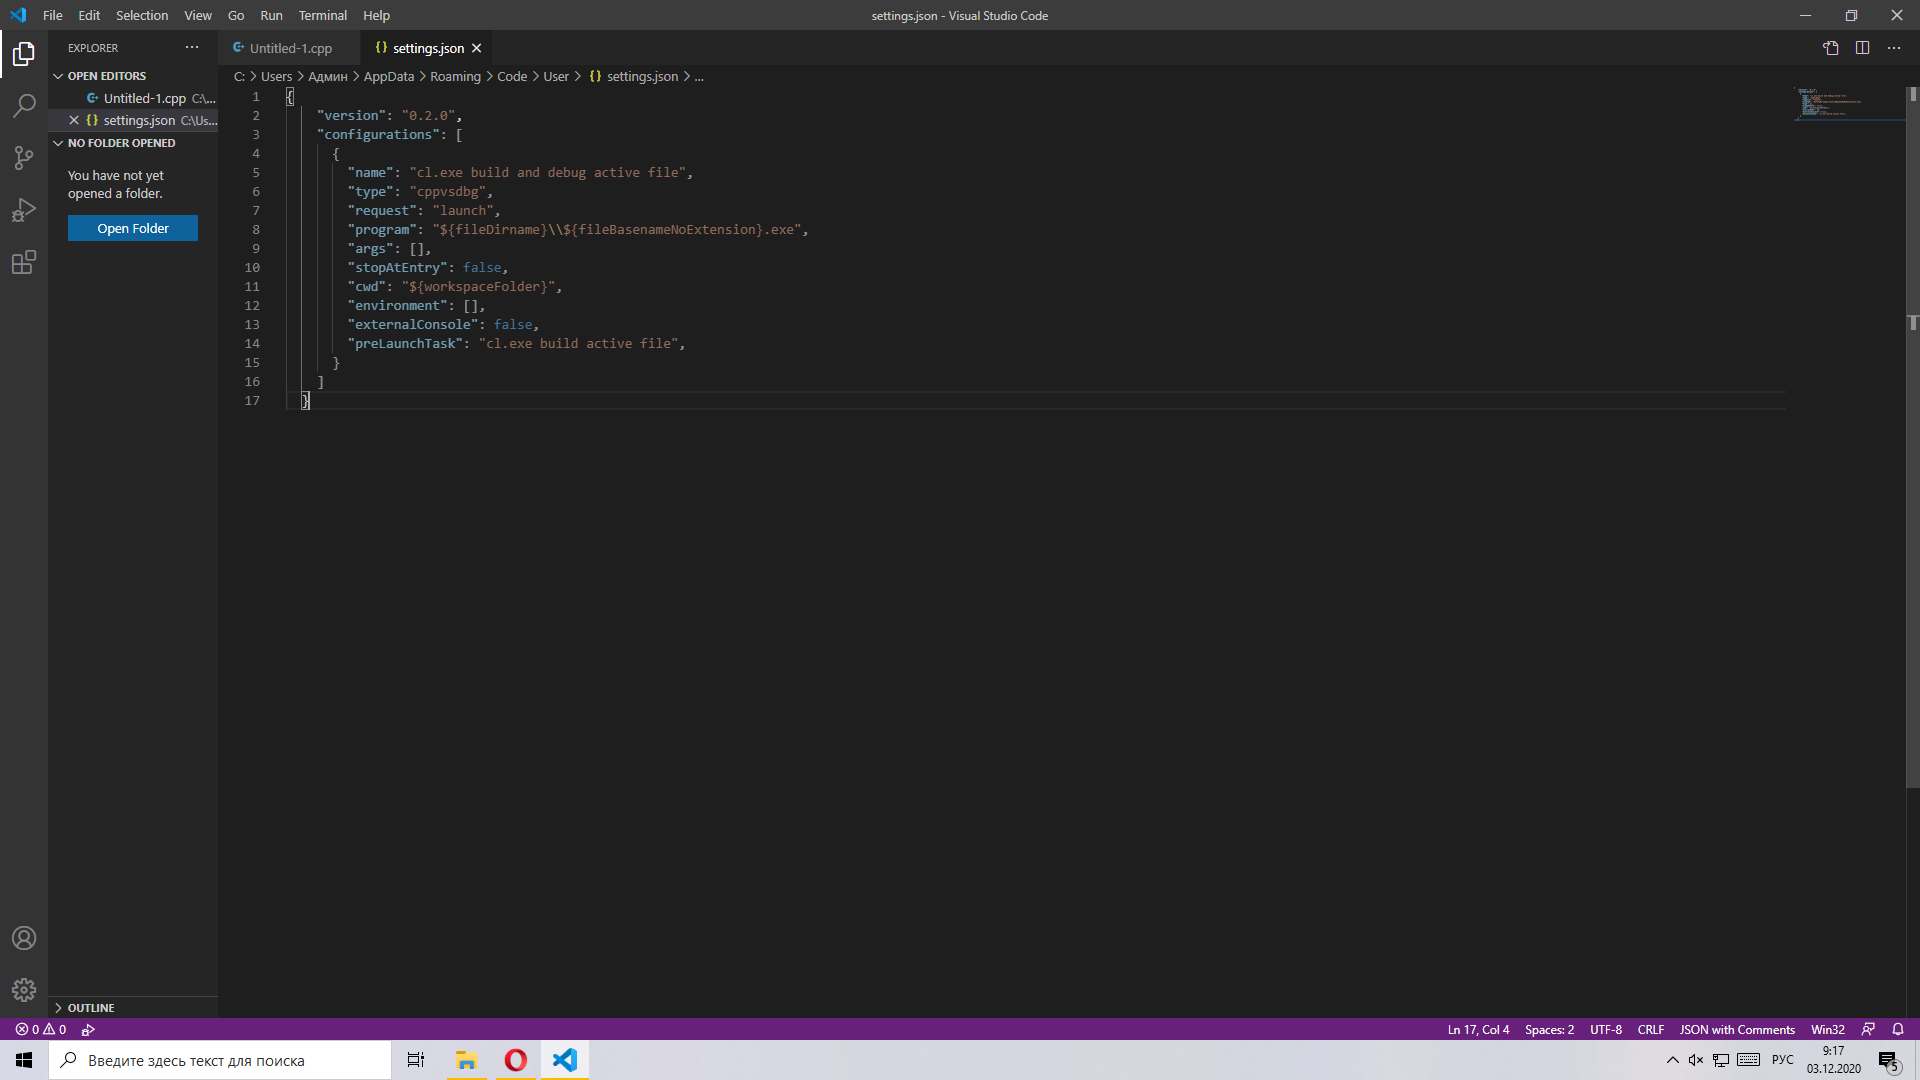
Task: Open the Run and Debug view
Action: click(24, 210)
